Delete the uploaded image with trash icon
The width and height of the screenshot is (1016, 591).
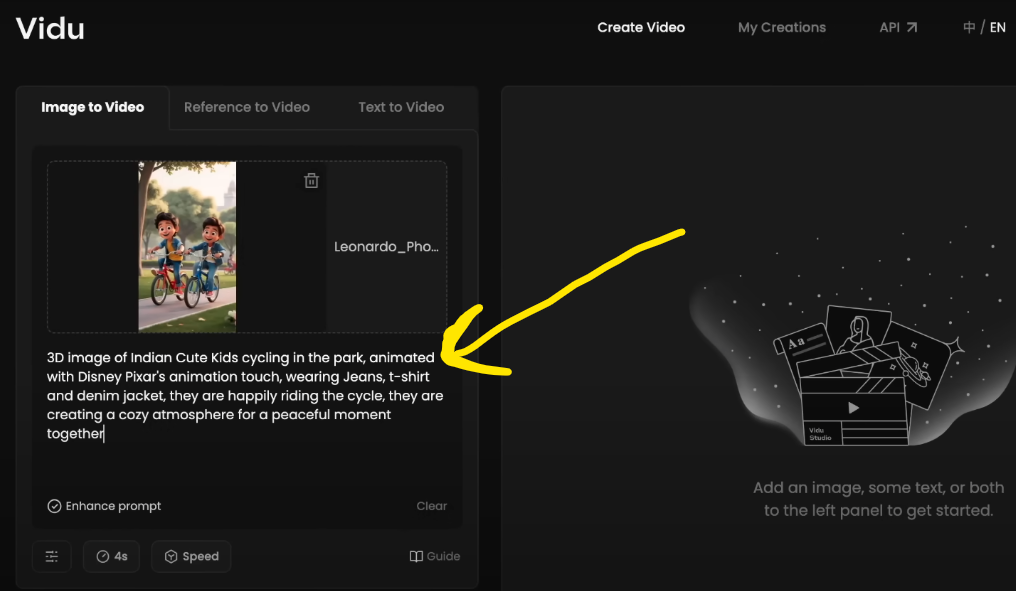tap(311, 181)
